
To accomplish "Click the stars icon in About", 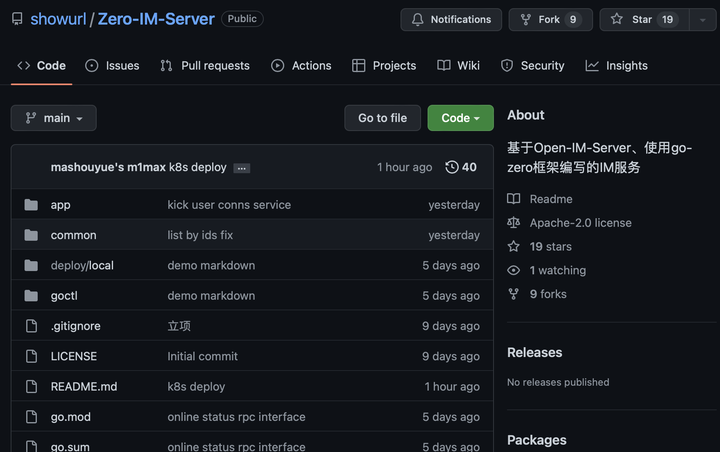I will pos(514,247).
